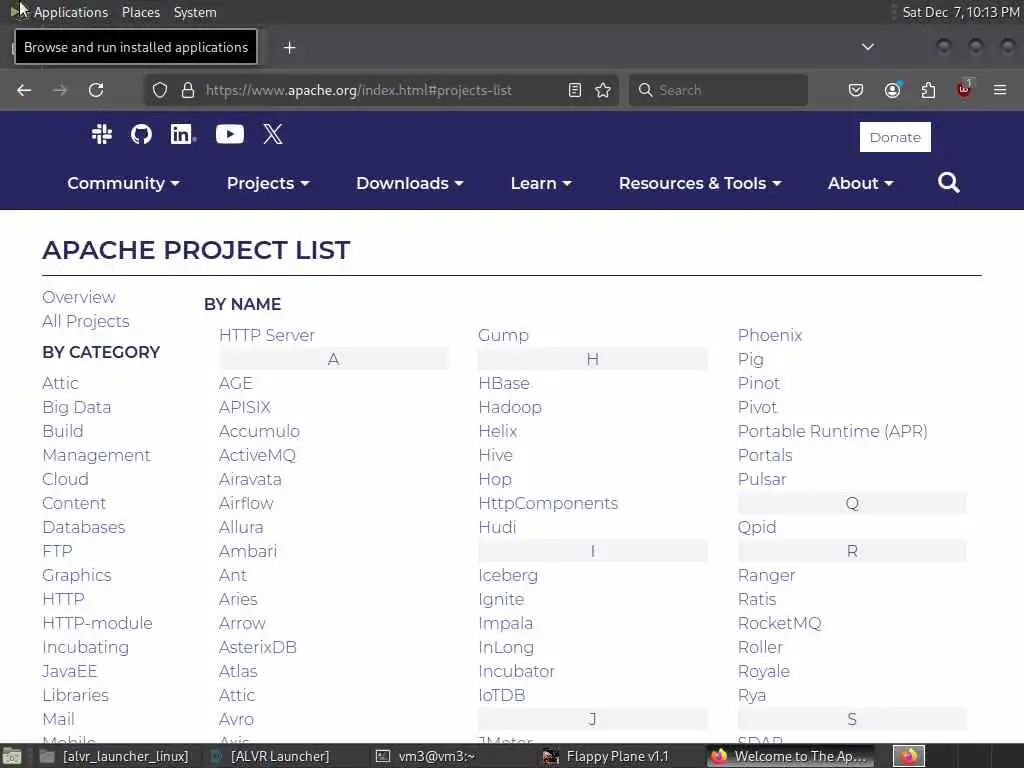The image size is (1024, 768).
Task: Go back with the browser back arrow
Action: coord(24,90)
